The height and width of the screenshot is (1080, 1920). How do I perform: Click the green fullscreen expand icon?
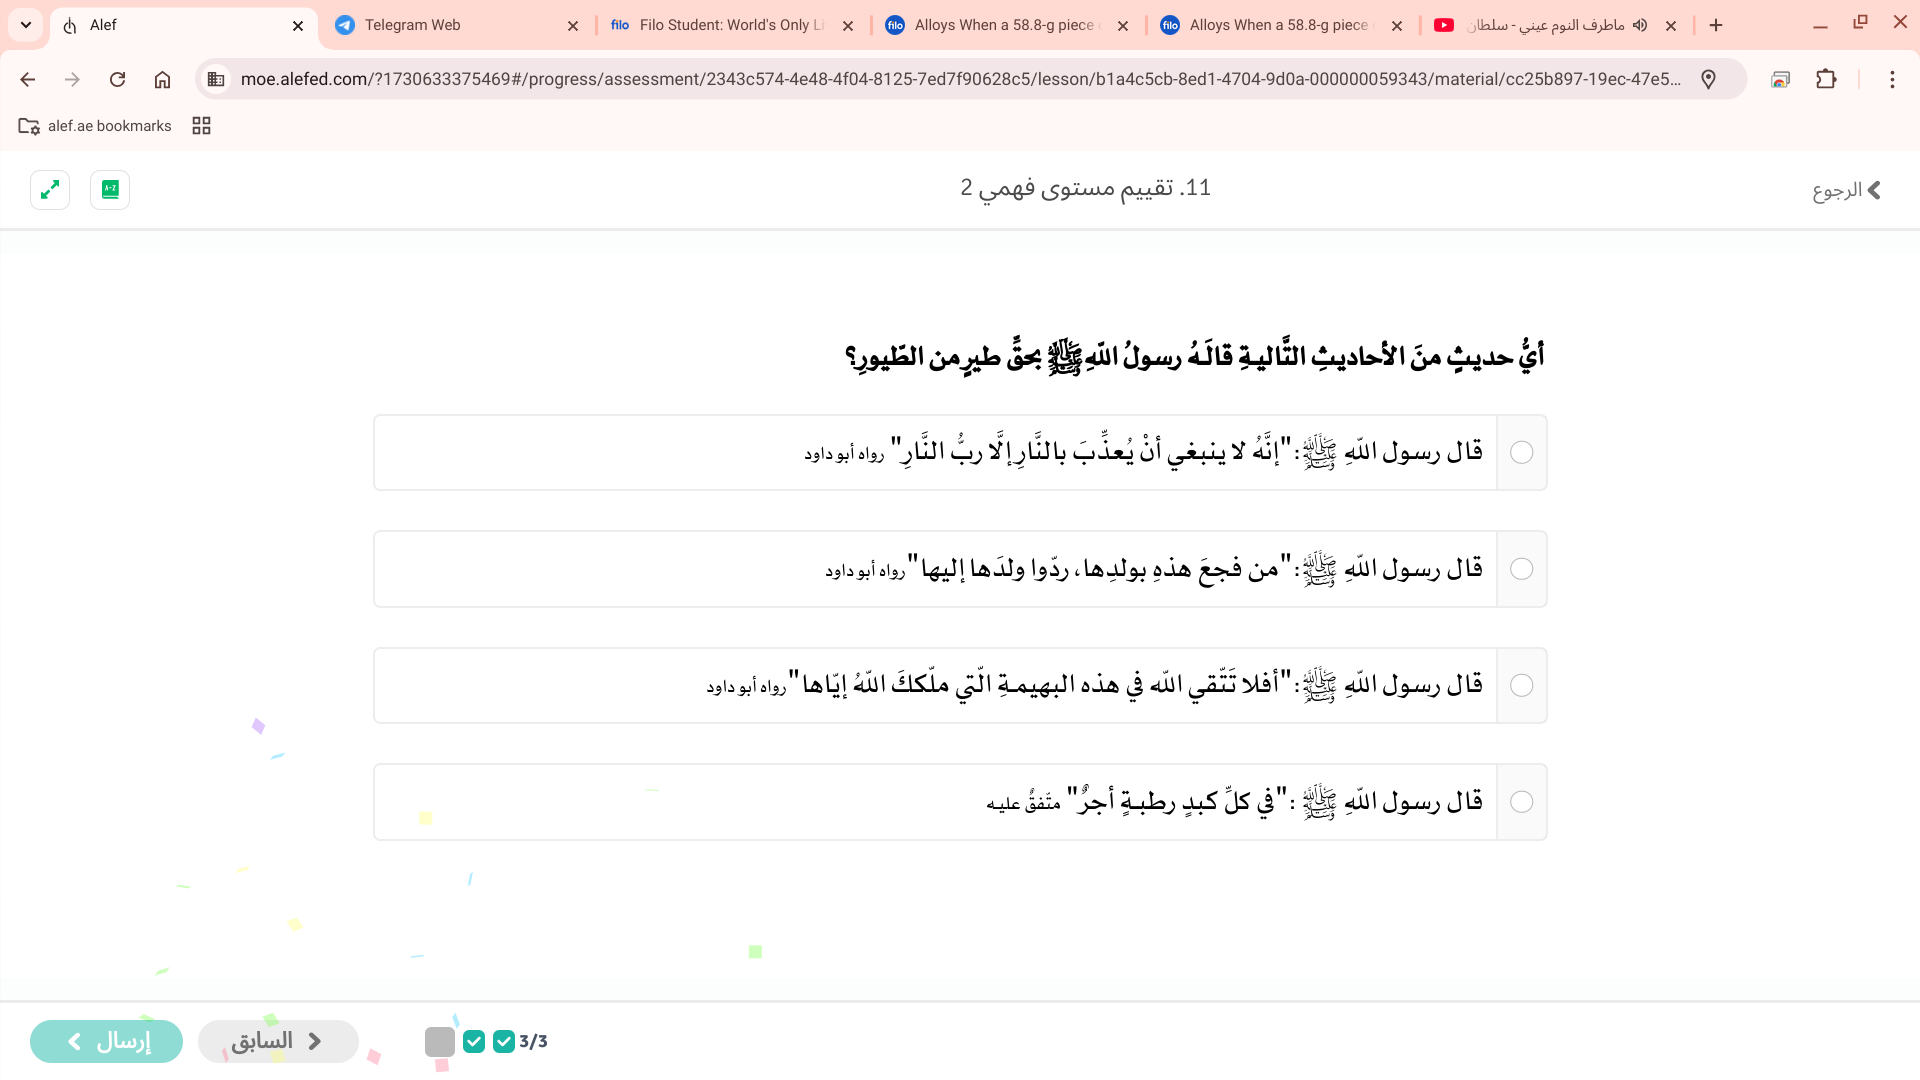[50, 190]
